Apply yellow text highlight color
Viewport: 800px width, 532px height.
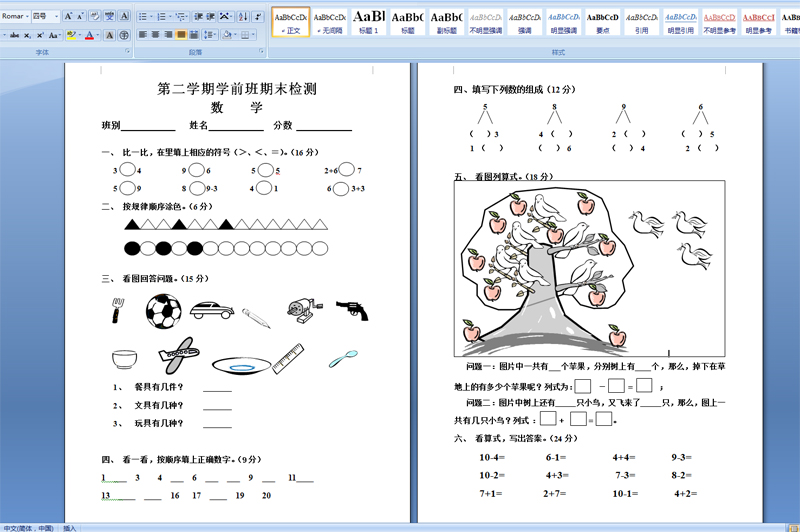pos(71,35)
